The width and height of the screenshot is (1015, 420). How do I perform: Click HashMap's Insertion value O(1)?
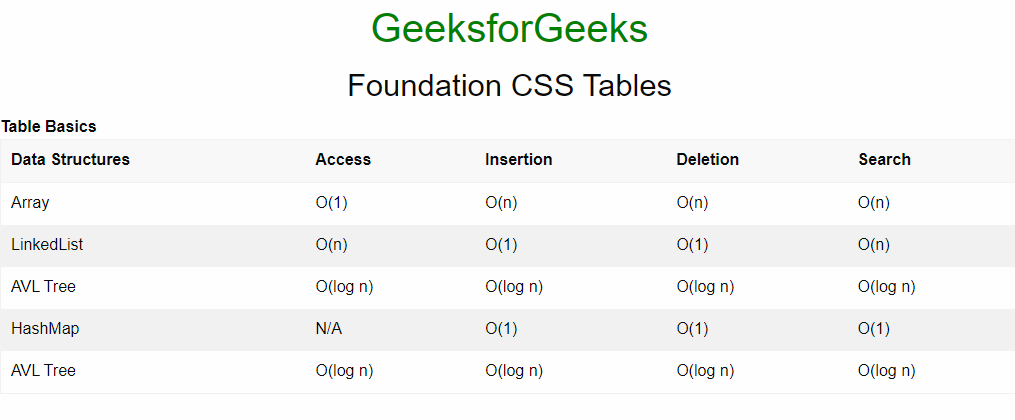click(x=502, y=328)
